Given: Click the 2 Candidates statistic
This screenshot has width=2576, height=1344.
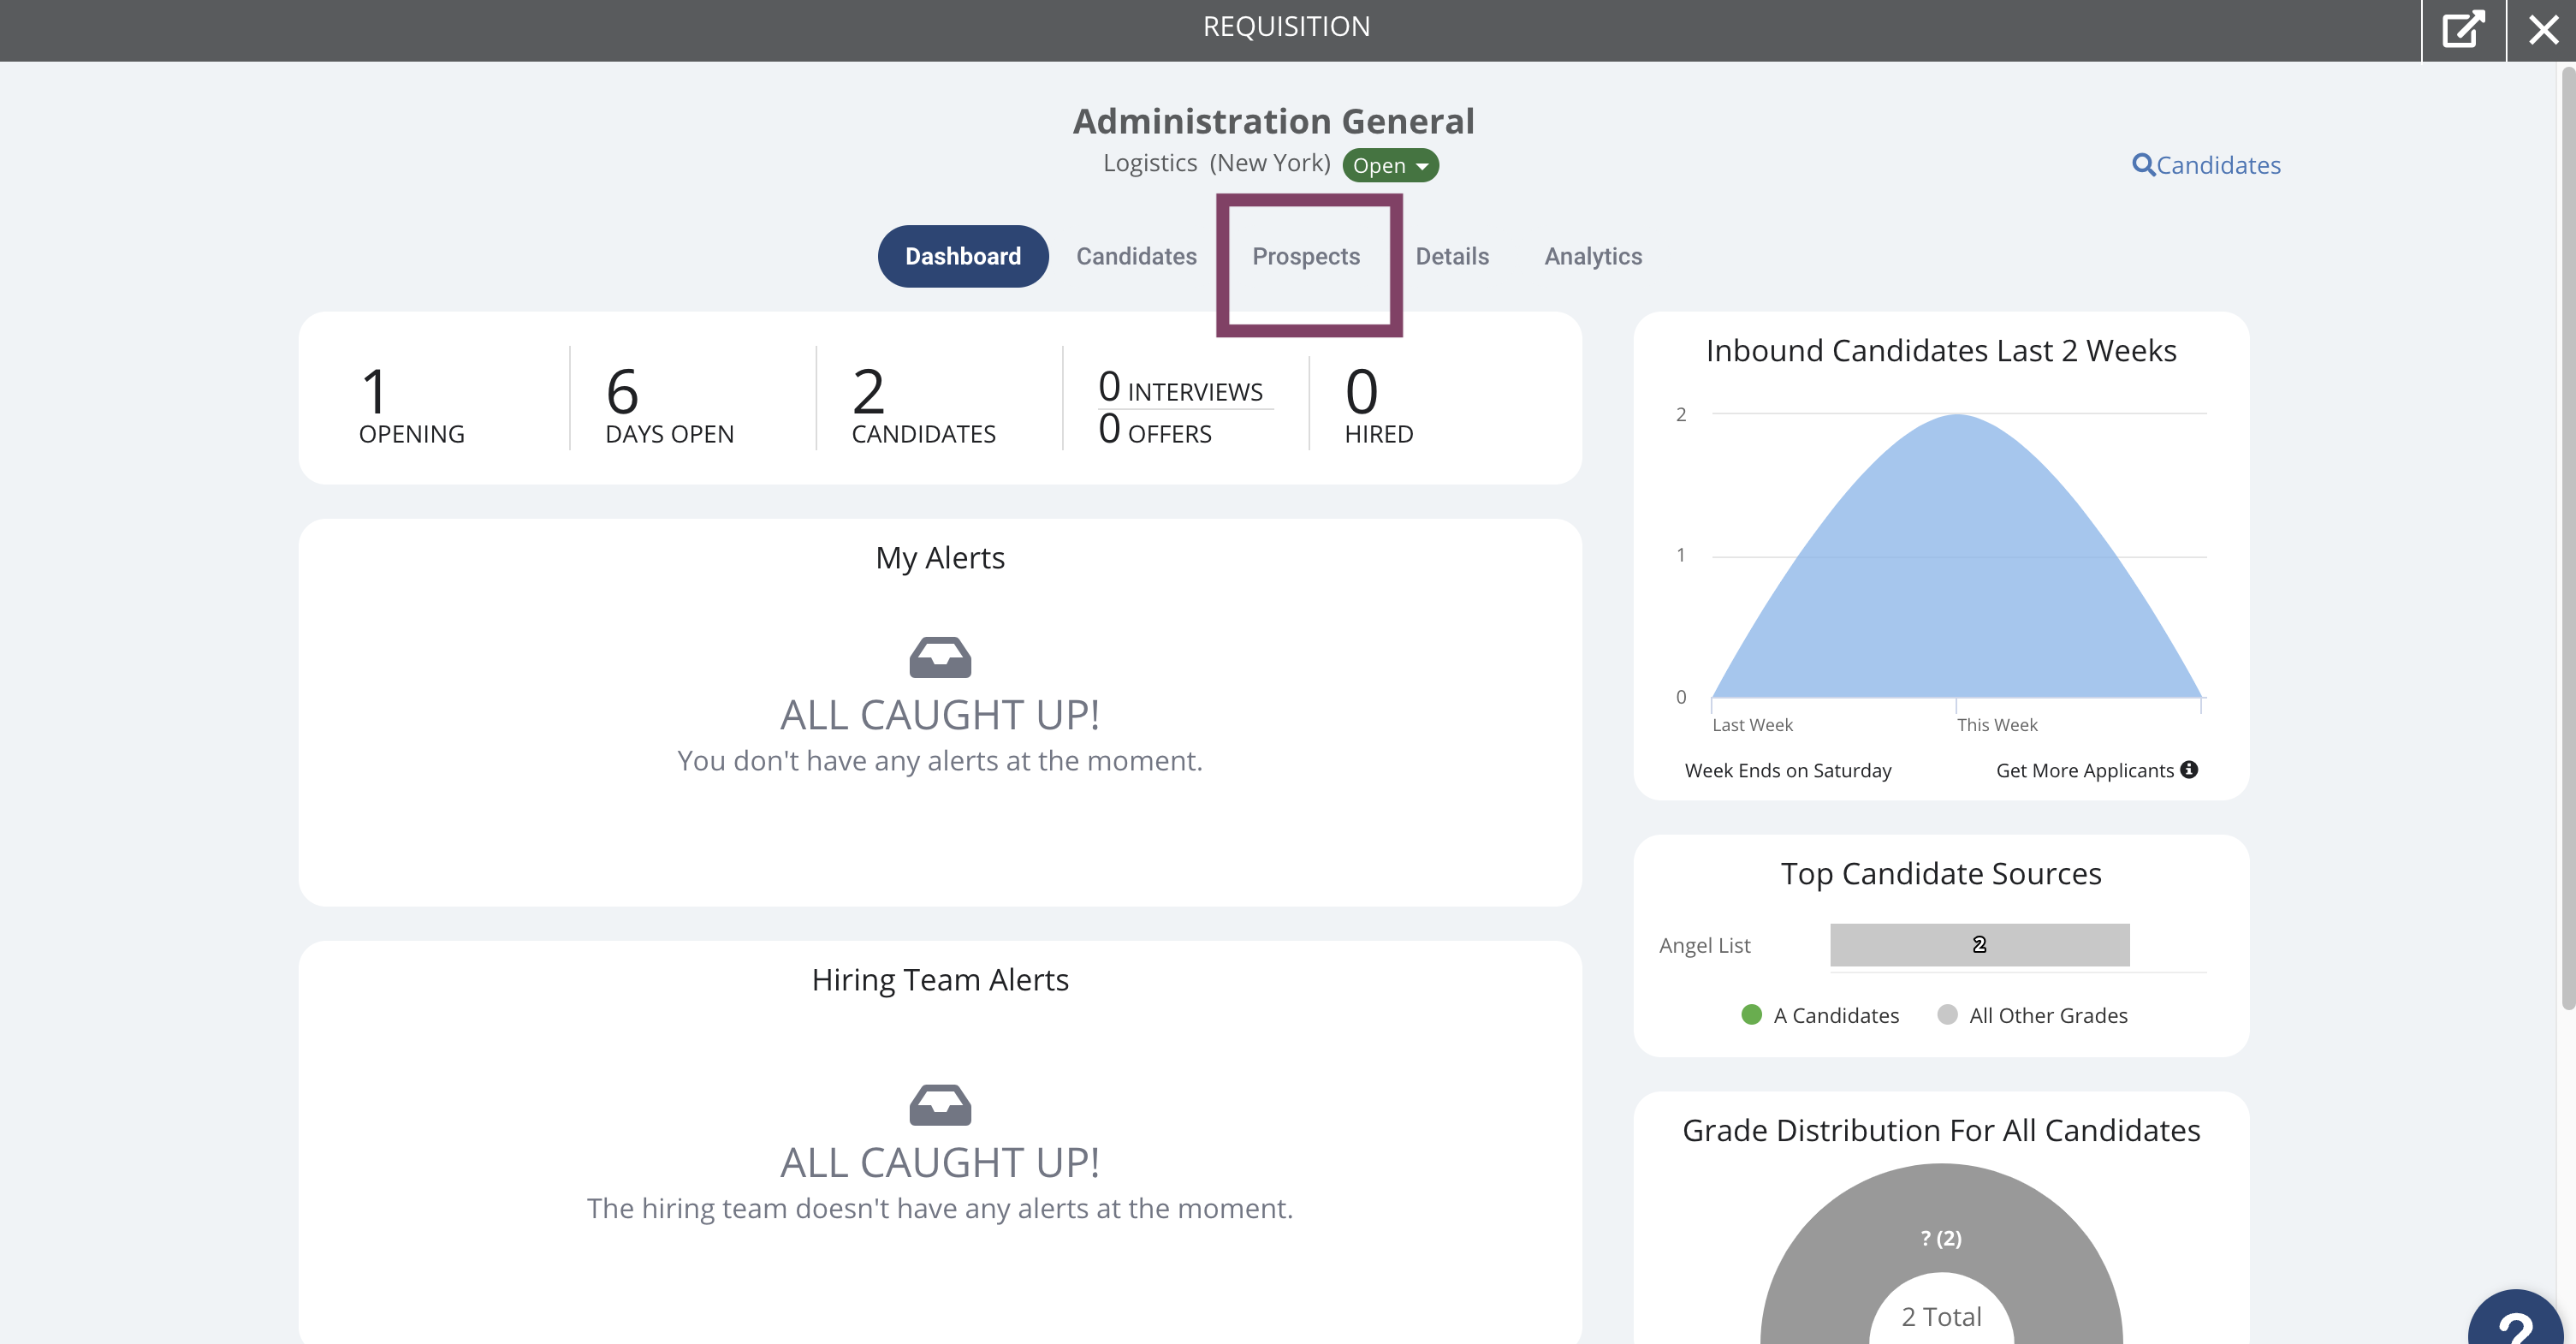Looking at the screenshot, I should (924, 404).
